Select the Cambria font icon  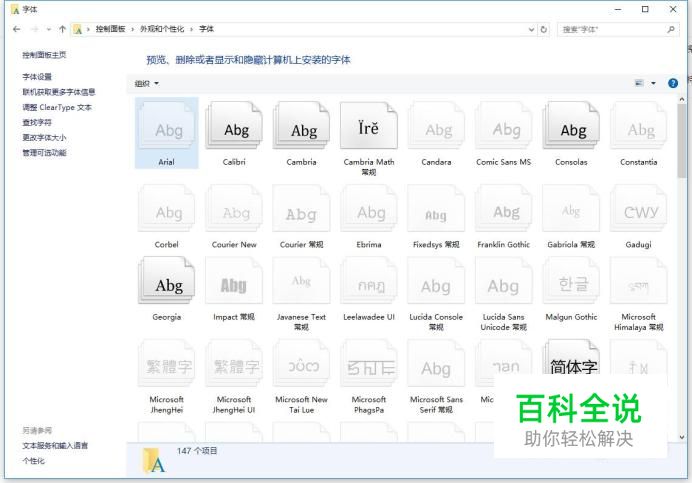coord(301,125)
